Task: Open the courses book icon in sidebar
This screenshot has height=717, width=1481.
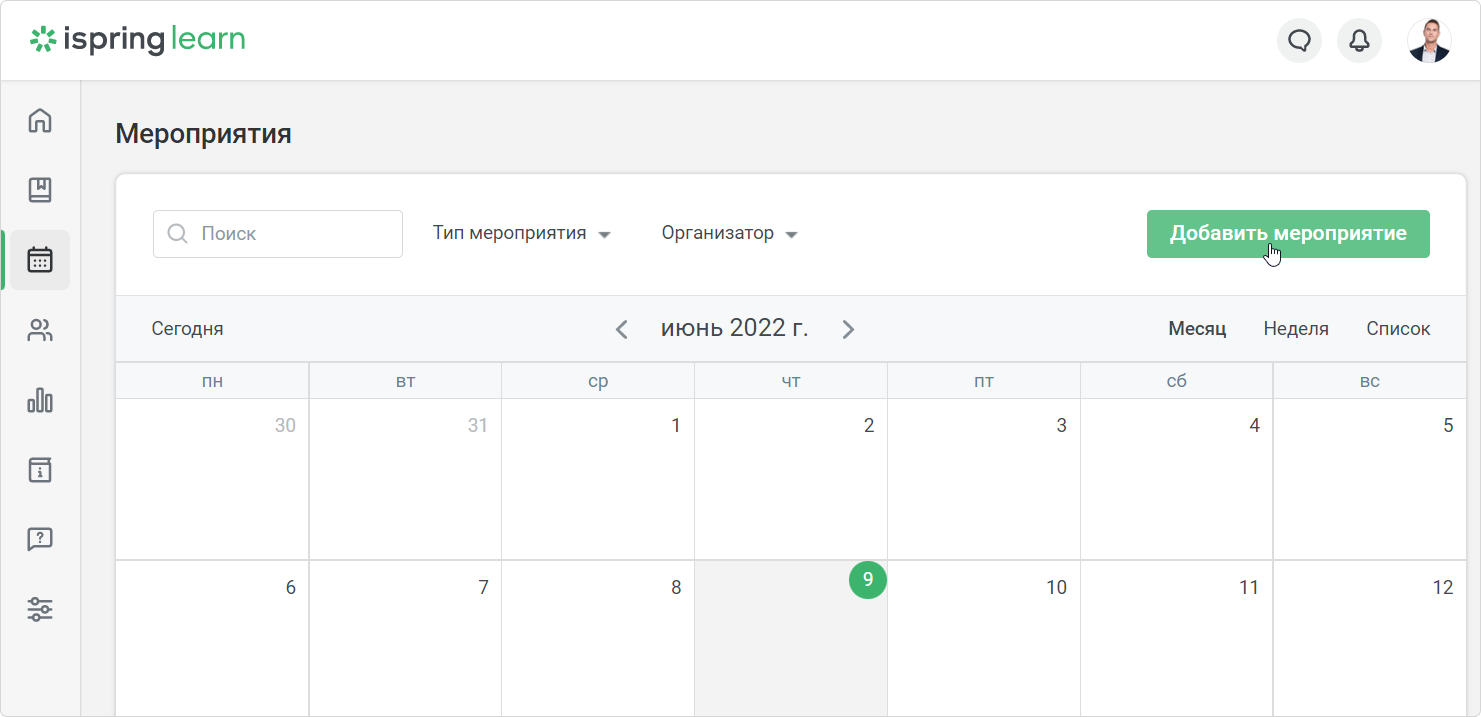Action: click(40, 190)
